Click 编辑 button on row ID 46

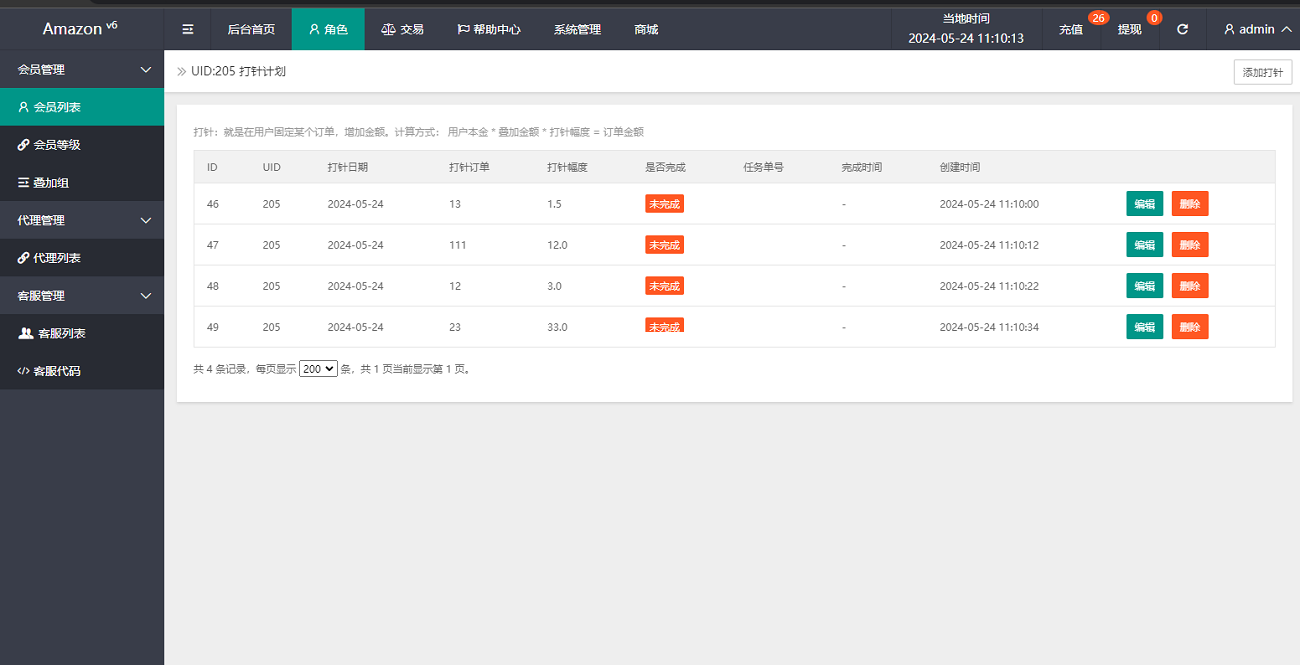(x=1144, y=203)
